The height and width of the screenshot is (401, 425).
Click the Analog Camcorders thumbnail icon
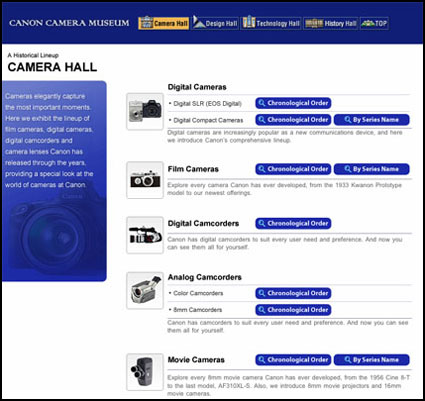(145, 290)
